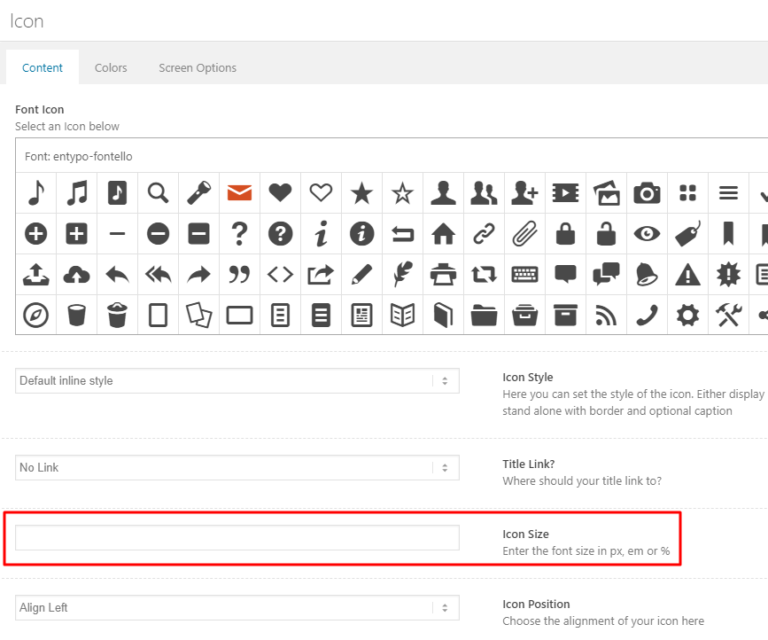Open the Default inline style dropdown
The height and width of the screenshot is (640, 768).
click(237, 381)
